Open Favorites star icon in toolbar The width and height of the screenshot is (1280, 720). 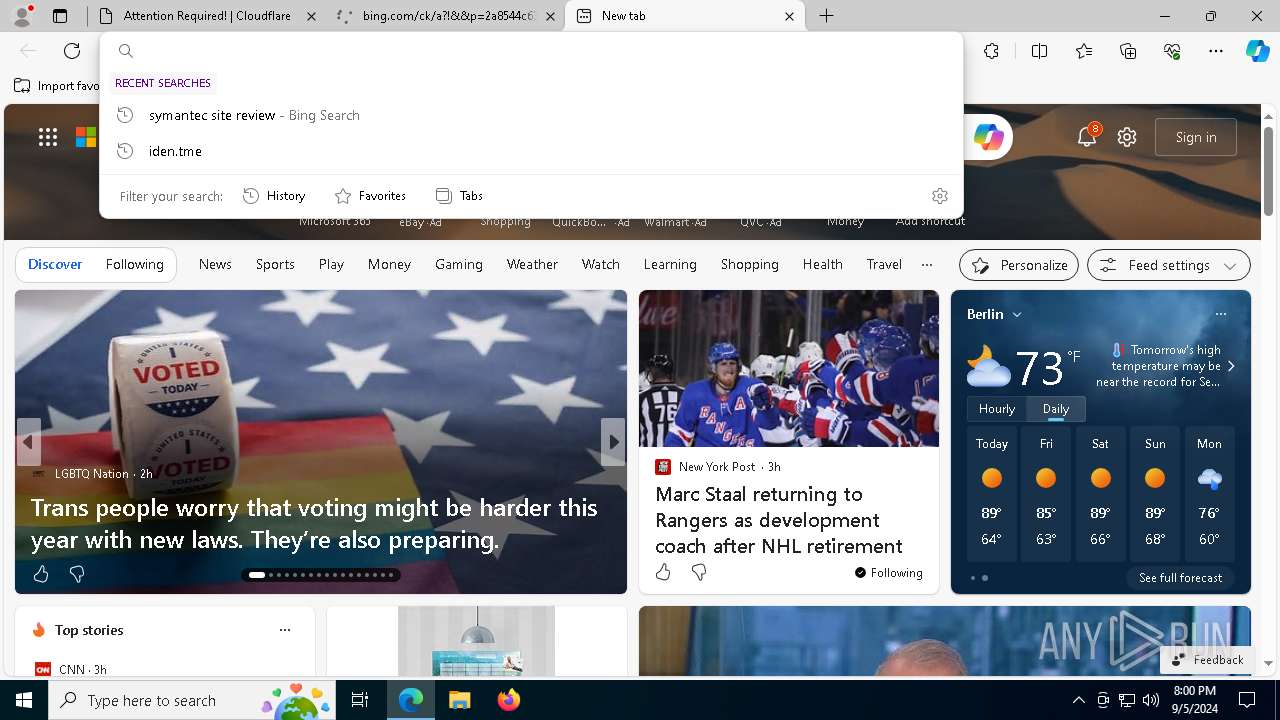[1084, 51]
